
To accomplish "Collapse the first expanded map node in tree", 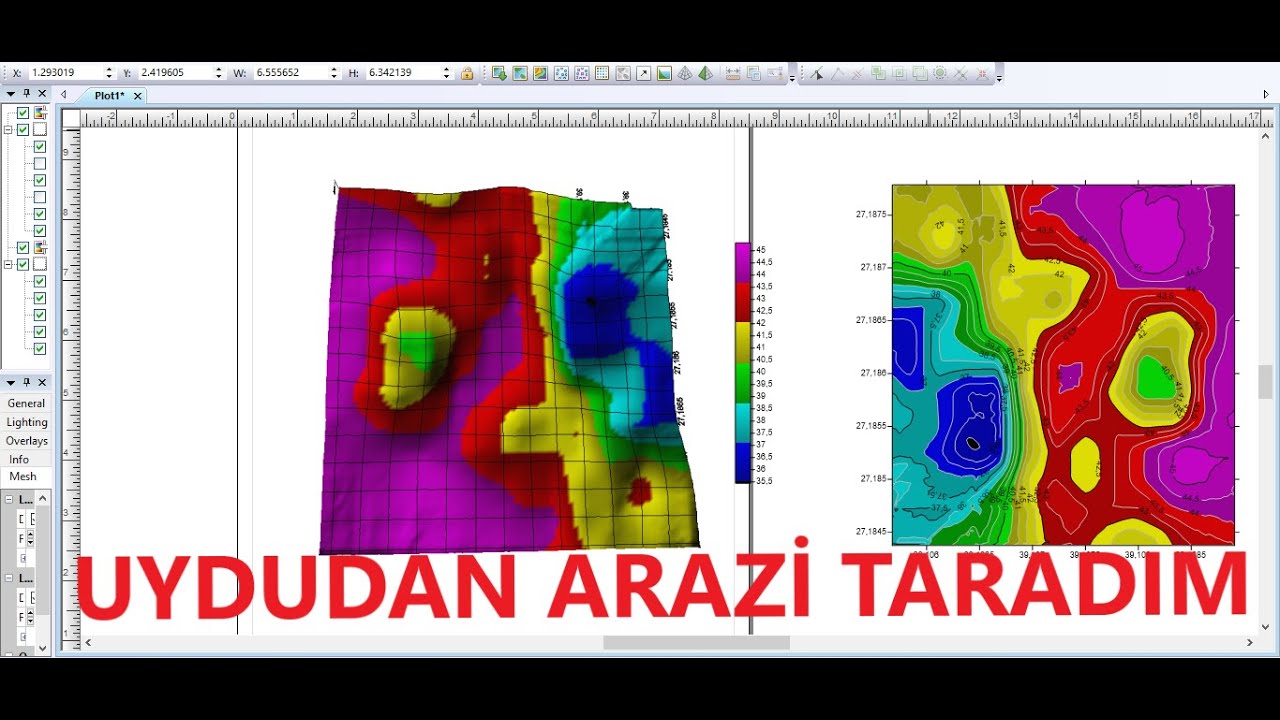I will 8,130.
